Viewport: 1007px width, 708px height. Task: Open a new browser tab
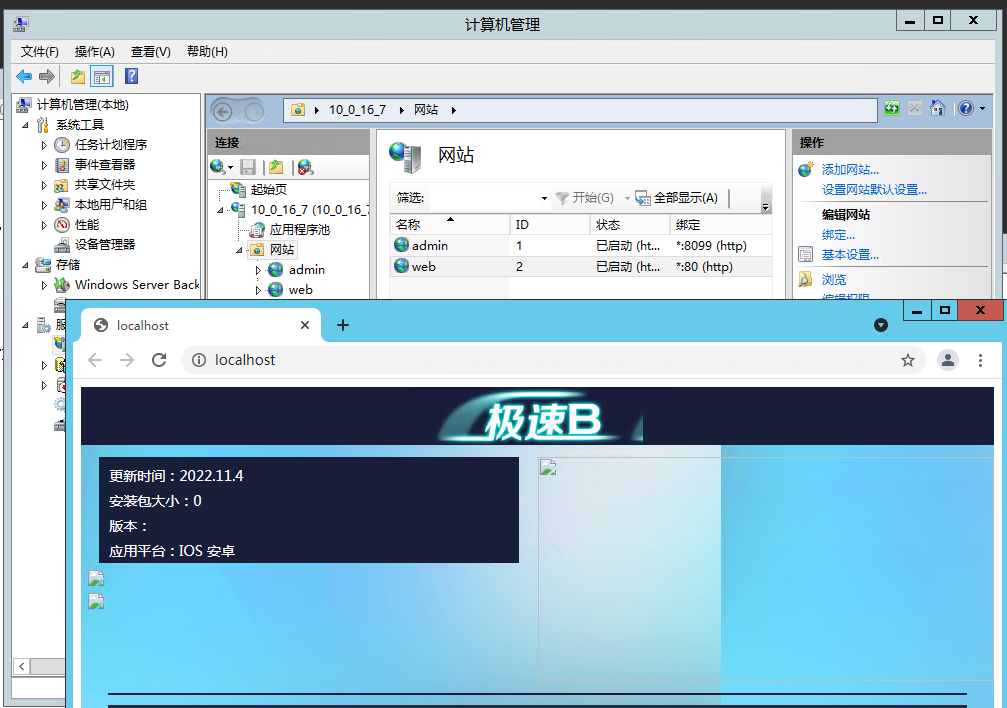click(343, 325)
